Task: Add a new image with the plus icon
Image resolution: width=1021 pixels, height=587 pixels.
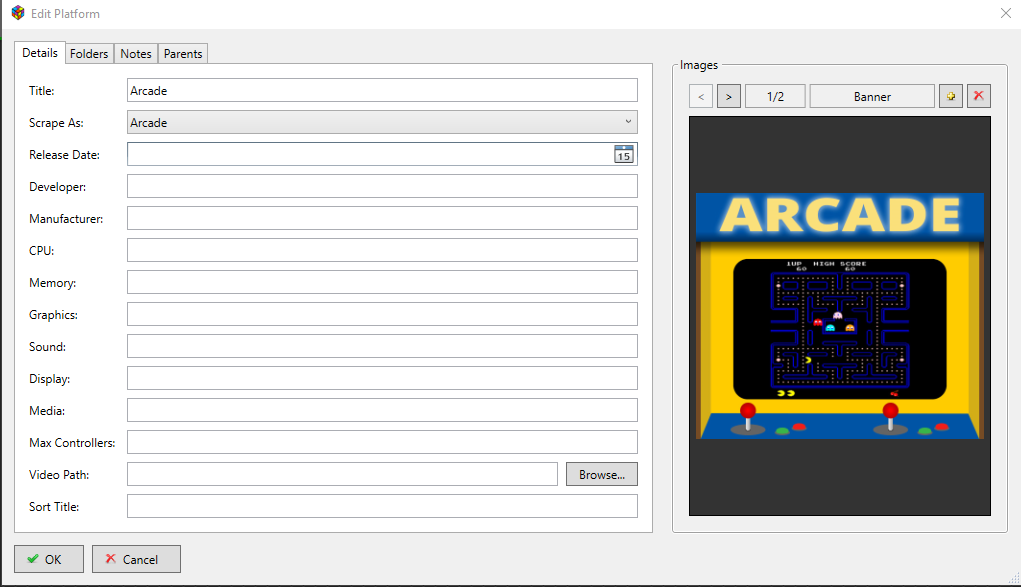Action: pyautogui.click(x=951, y=96)
